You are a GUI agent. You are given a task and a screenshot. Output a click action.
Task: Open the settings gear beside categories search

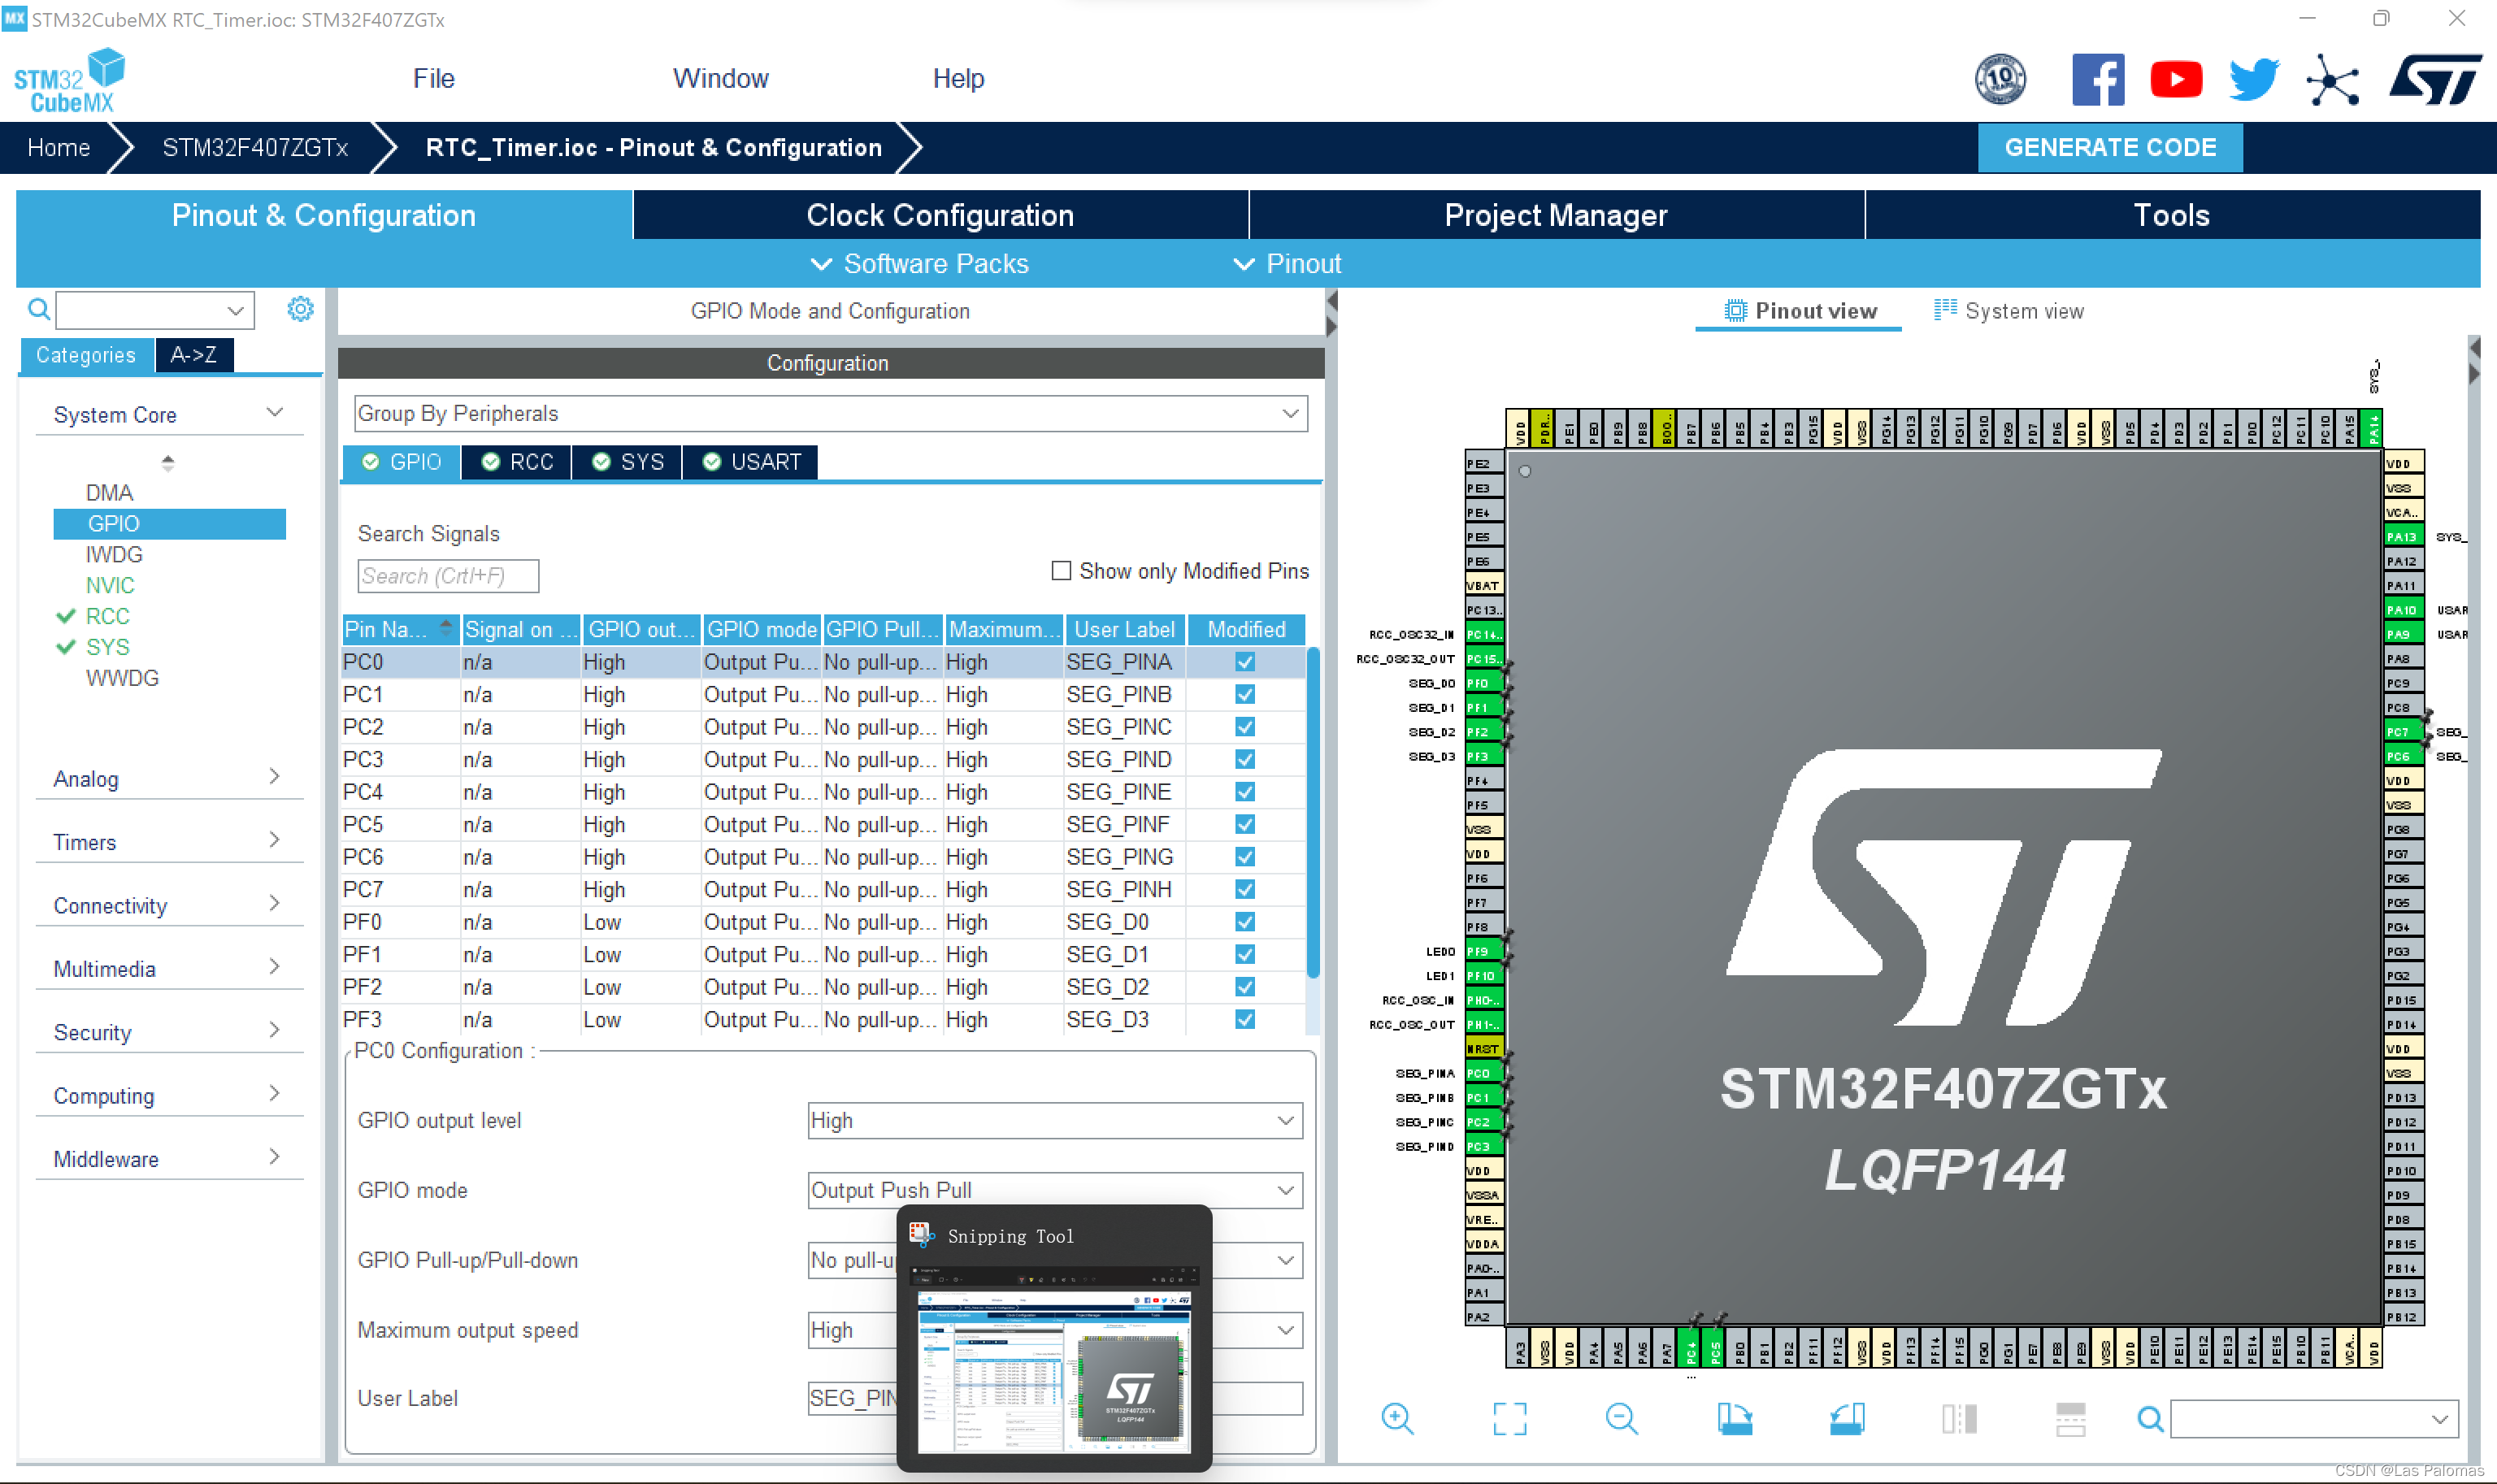(300, 309)
